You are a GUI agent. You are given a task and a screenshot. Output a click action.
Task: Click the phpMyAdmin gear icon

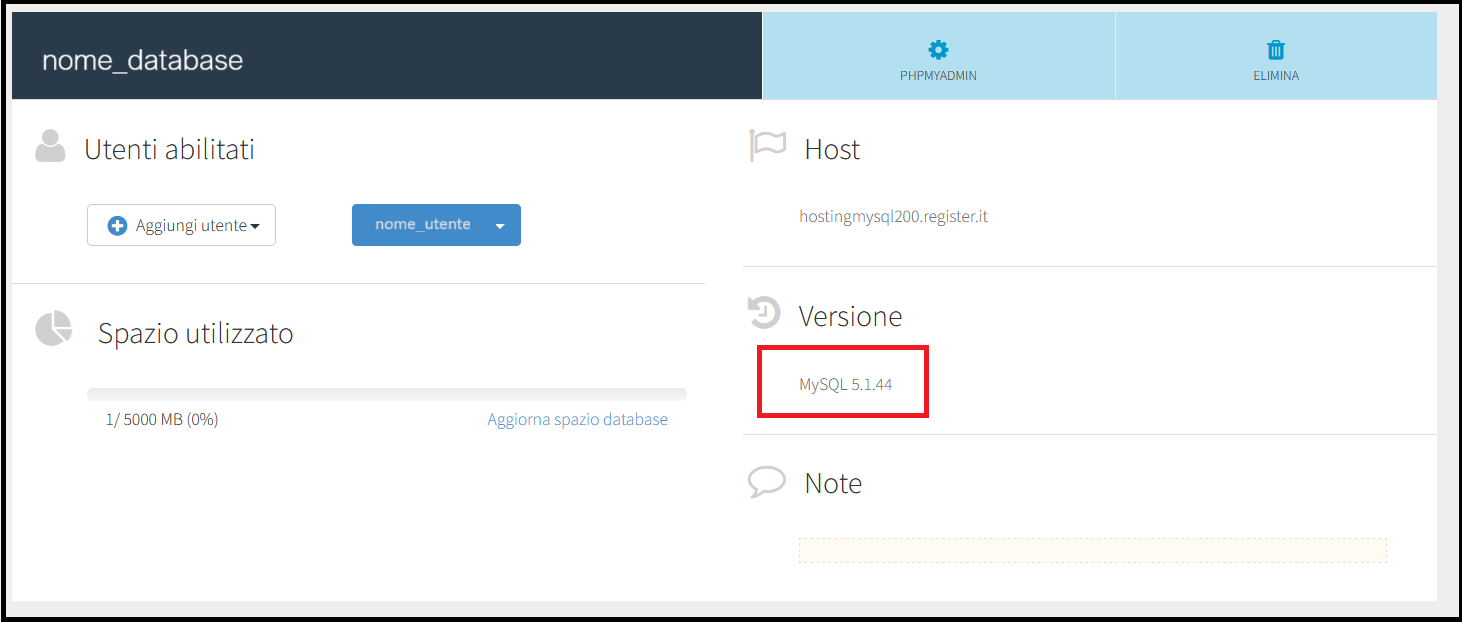938,50
